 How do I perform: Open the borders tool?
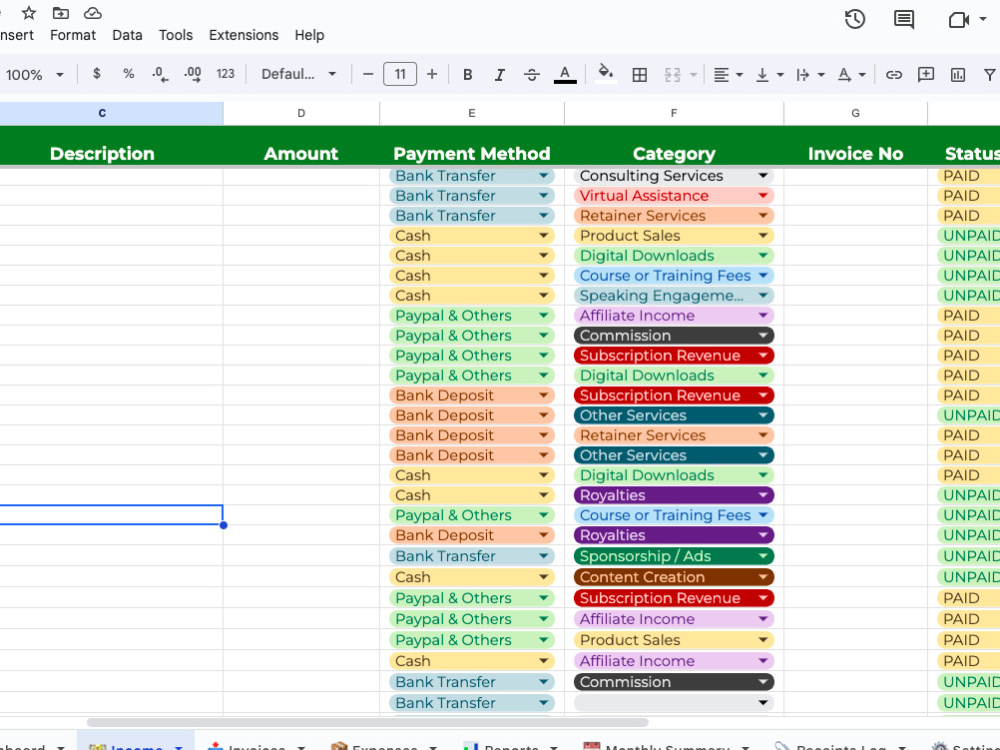(x=639, y=75)
